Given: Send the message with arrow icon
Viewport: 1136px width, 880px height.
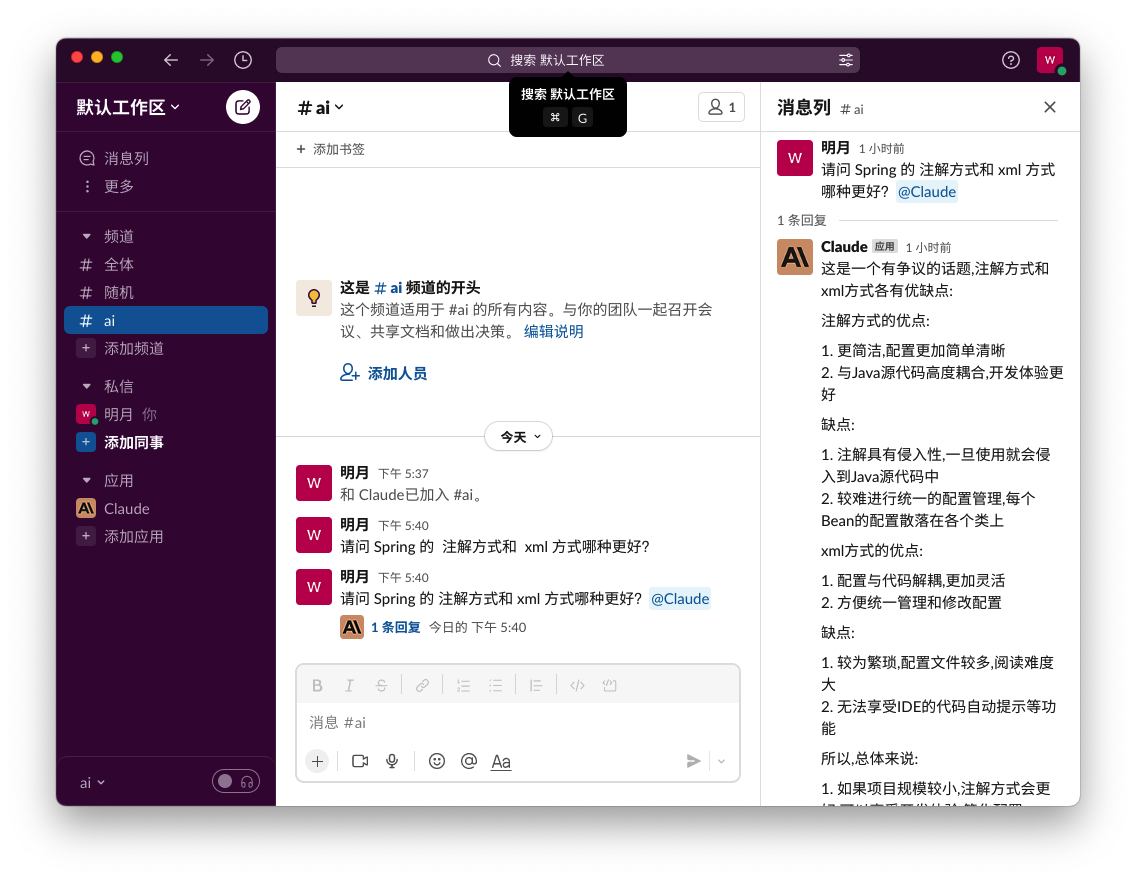Looking at the screenshot, I should 693,761.
